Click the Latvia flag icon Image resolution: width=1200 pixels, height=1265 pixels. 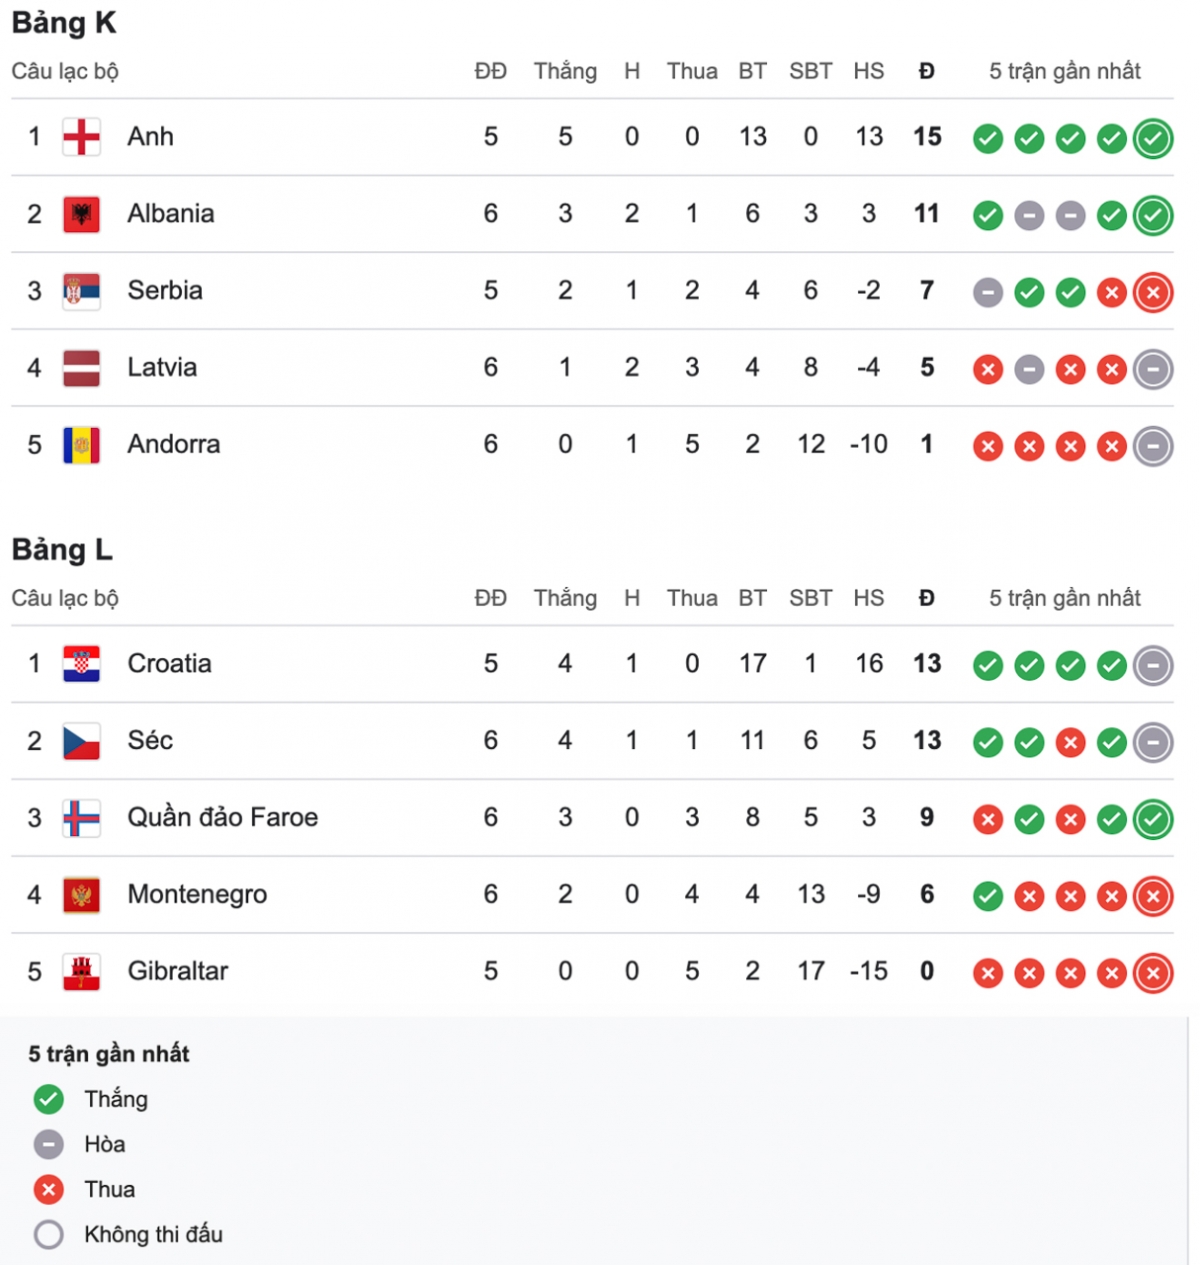pos(81,368)
